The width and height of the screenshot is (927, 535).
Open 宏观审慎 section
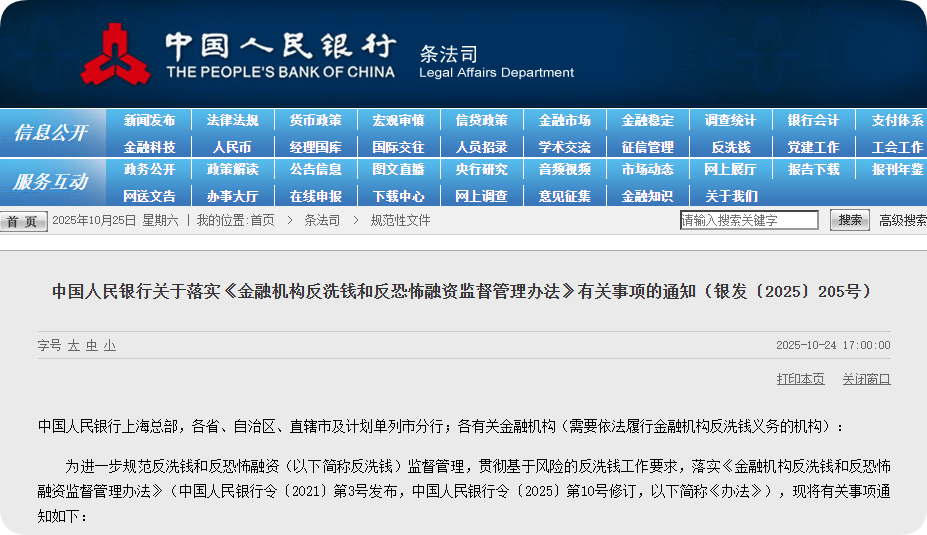point(398,120)
